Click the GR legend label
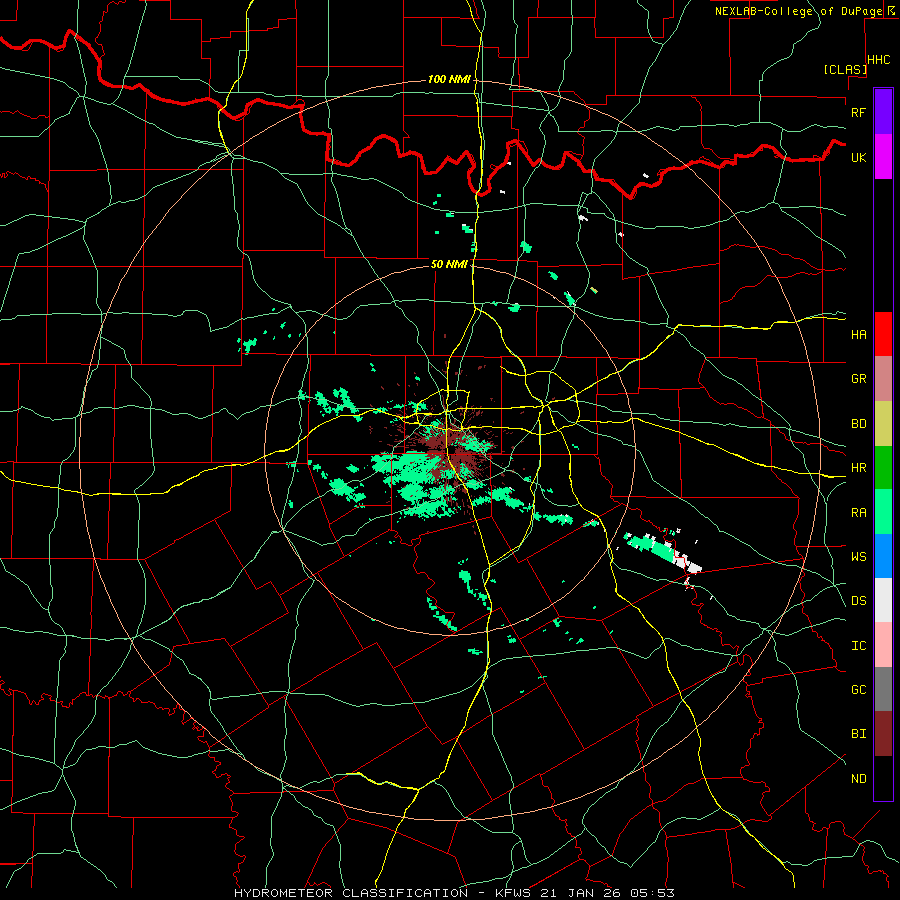The width and height of the screenshot is (900, 900). pos(858,379)
